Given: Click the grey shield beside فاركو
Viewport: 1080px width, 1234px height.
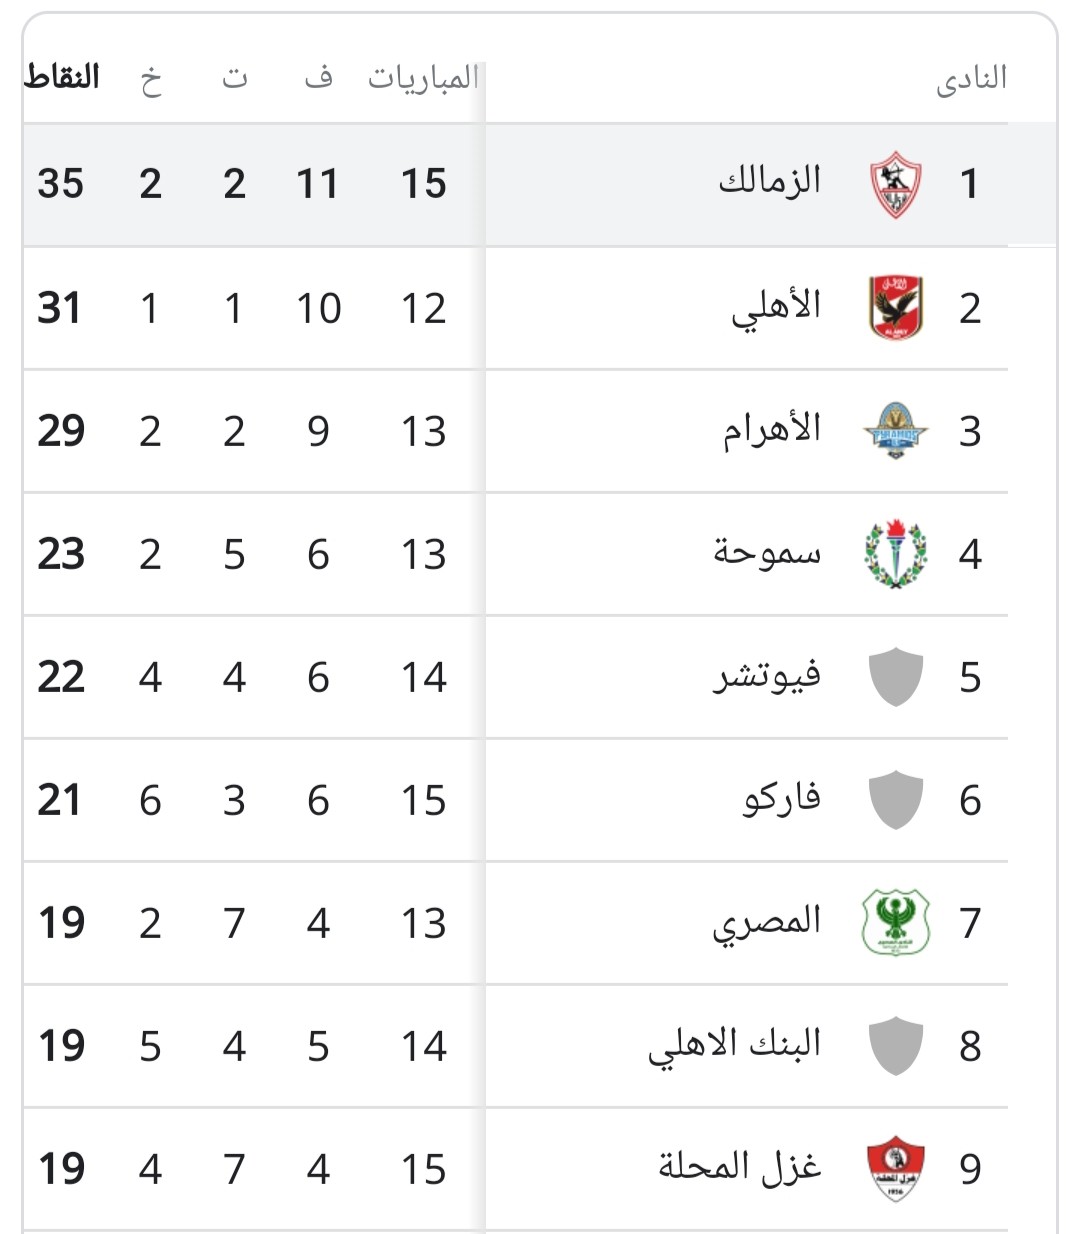Looking at the screenshot, I should point(895,800).
